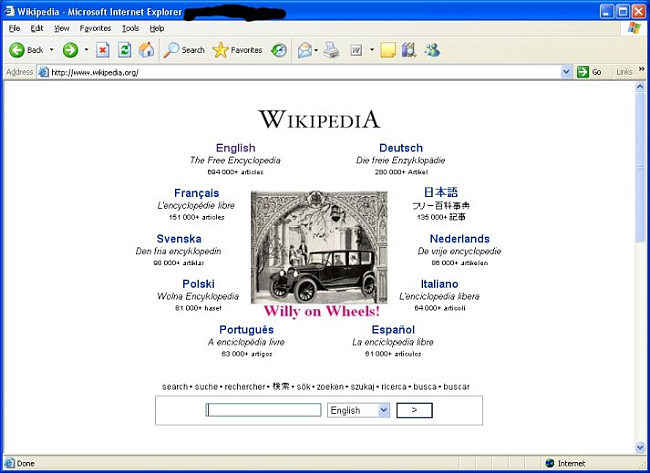Screen dimensions: 650x473
Task: Open the Search toolbar button
Action: [184, 50]
